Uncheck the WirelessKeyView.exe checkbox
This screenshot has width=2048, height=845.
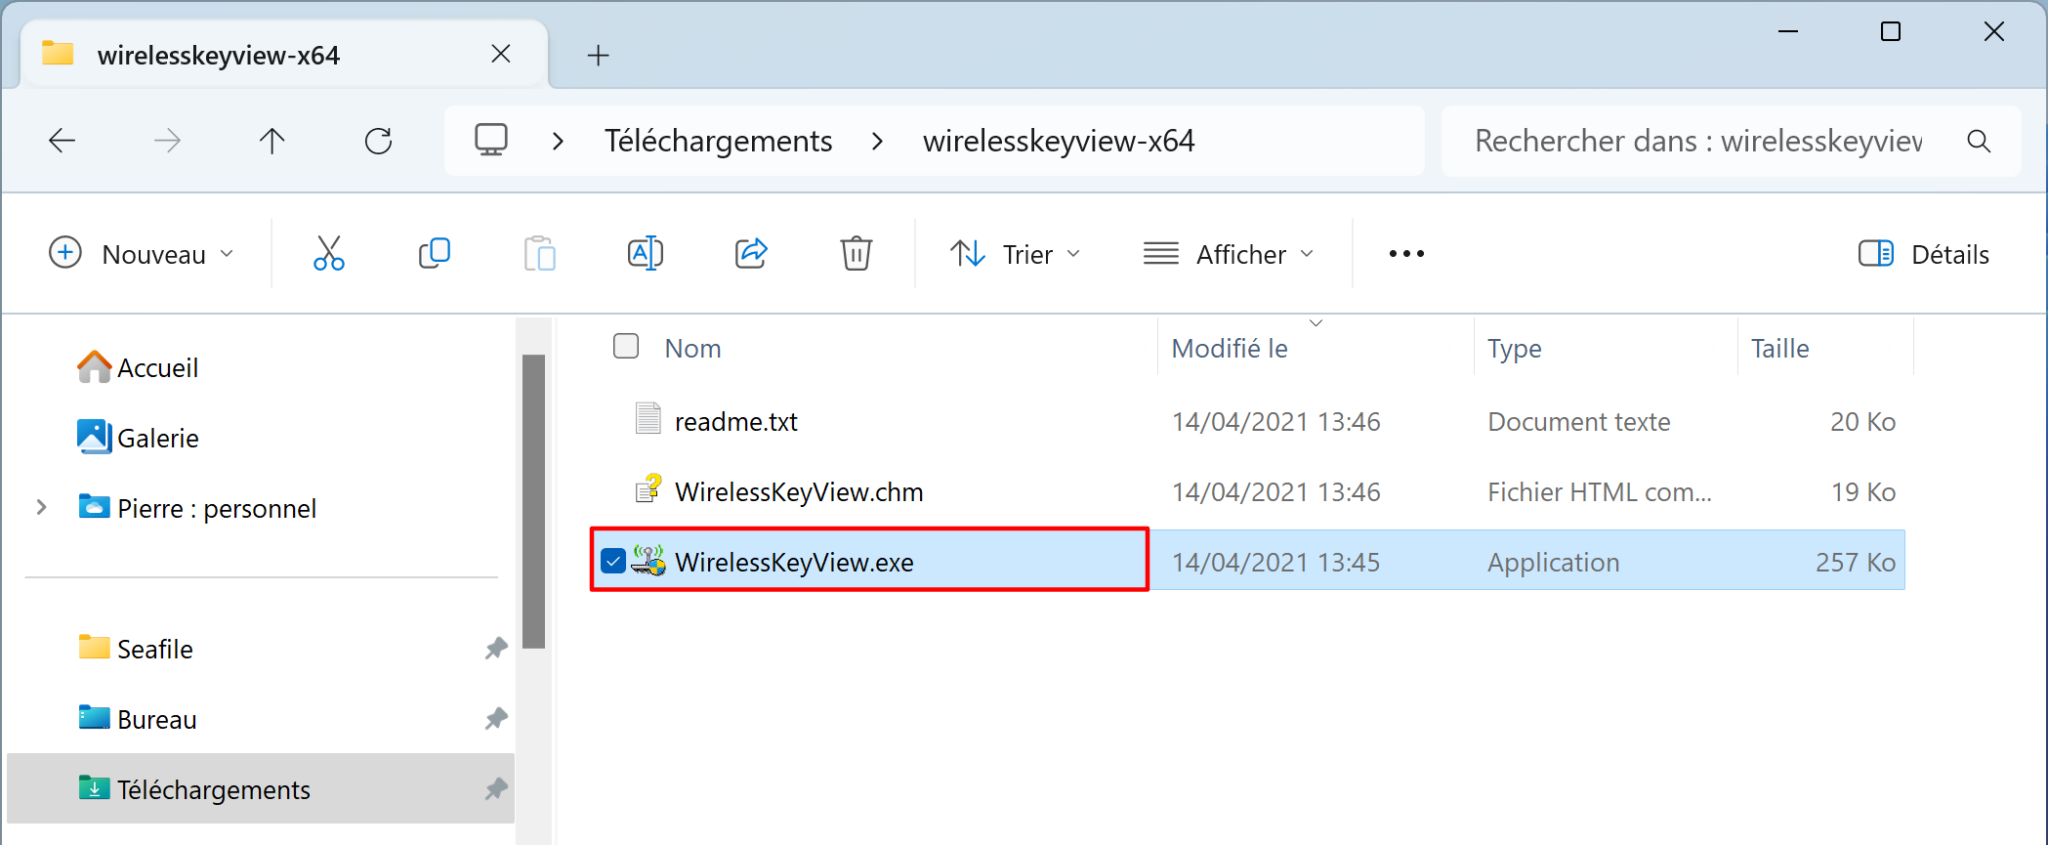(612, 561)
